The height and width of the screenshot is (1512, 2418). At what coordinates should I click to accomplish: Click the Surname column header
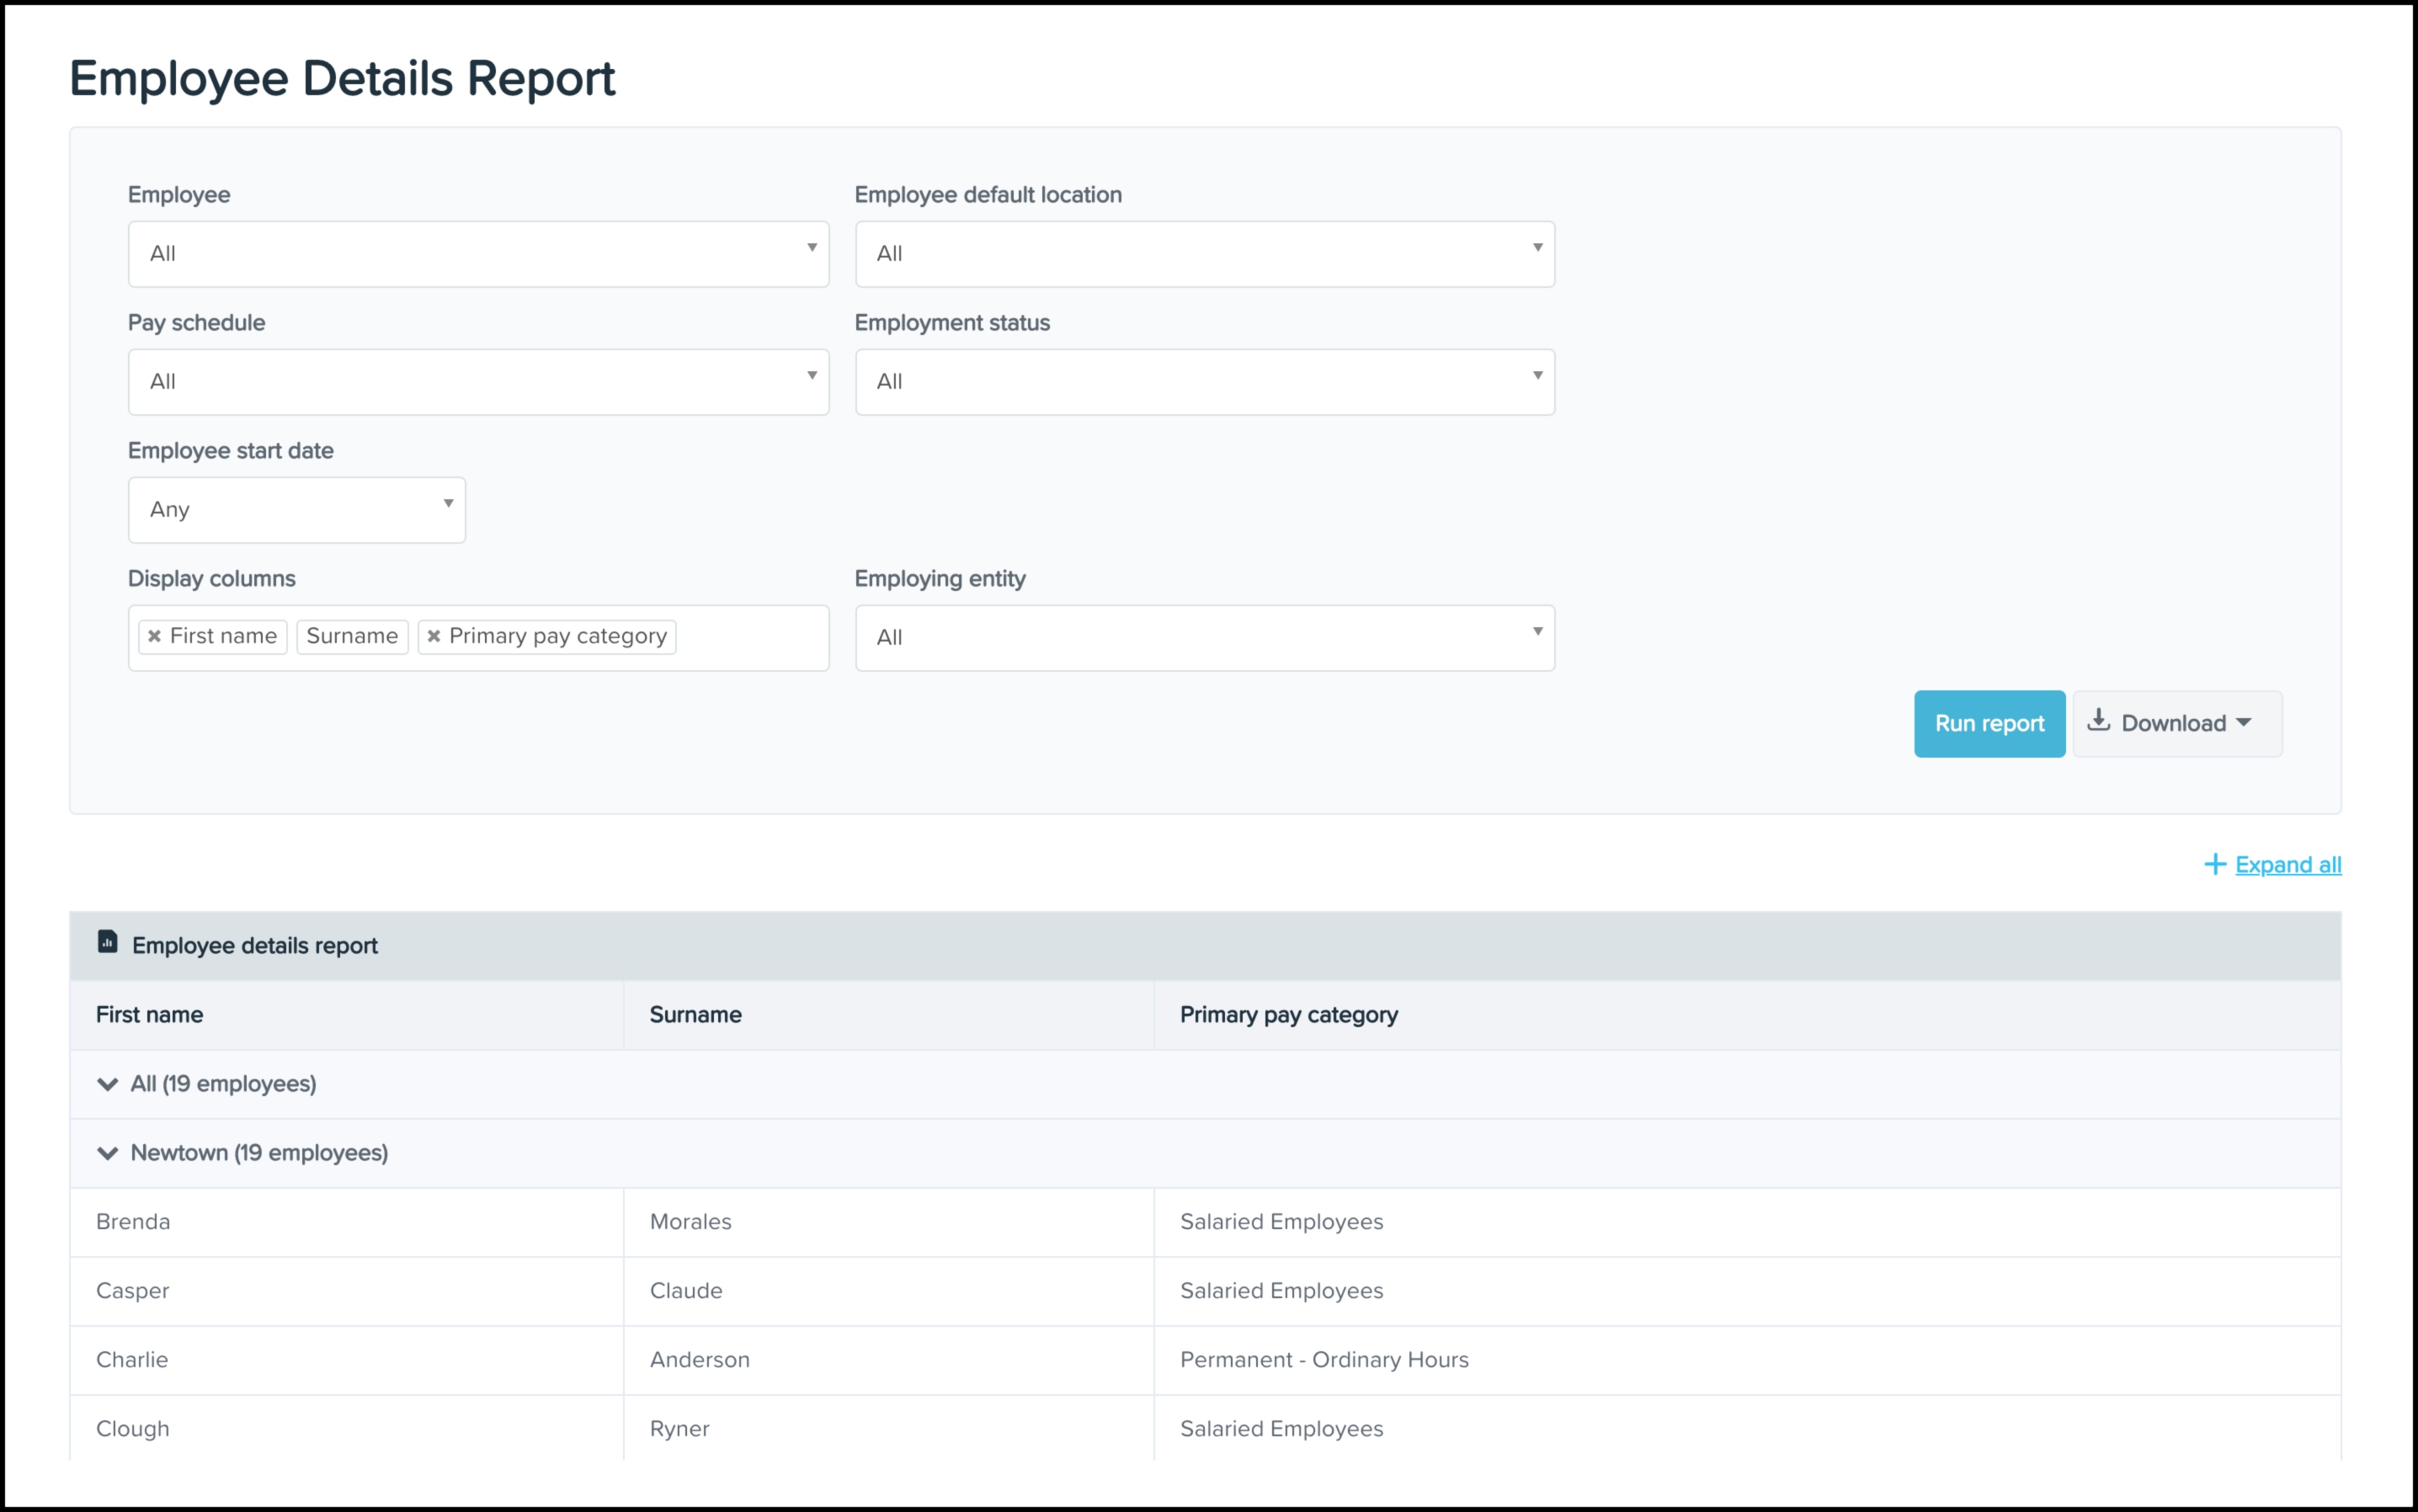click(x=695, y=1015)
